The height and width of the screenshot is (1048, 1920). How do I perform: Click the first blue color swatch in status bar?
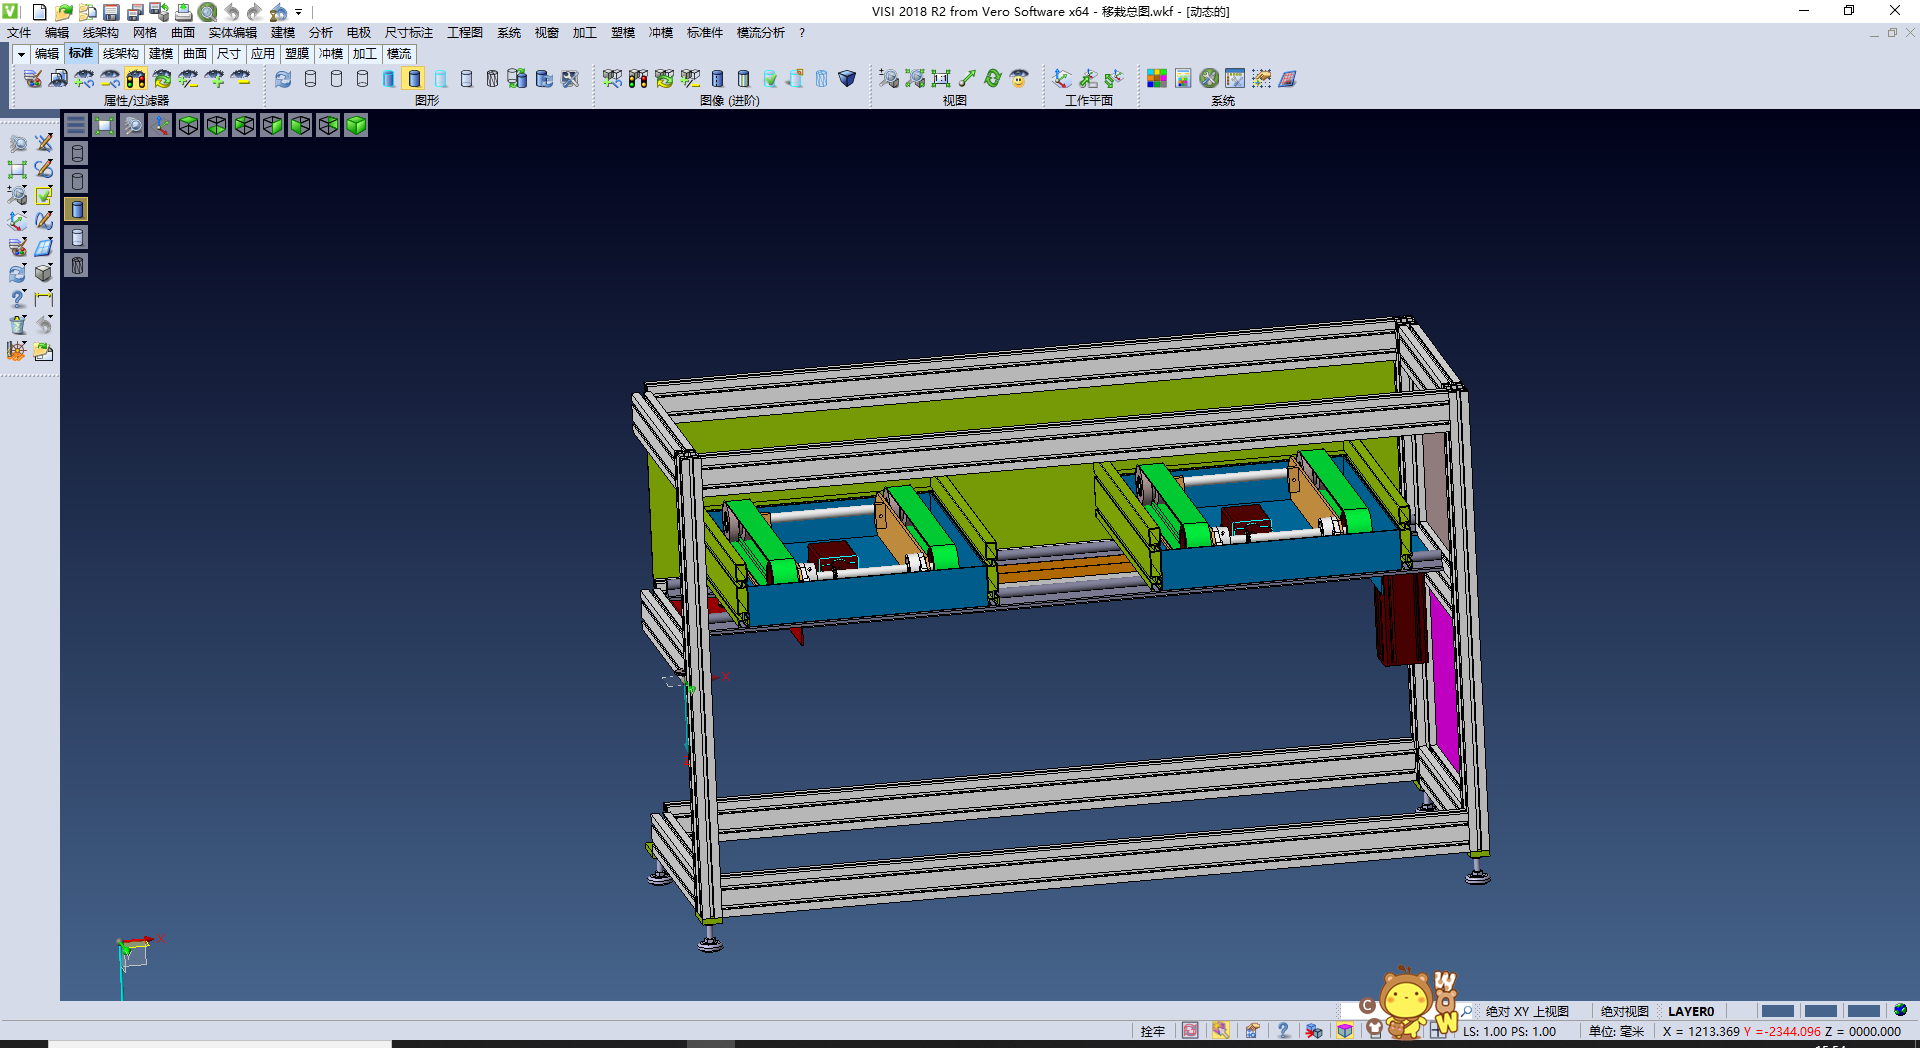[x=1777, y=1011]
